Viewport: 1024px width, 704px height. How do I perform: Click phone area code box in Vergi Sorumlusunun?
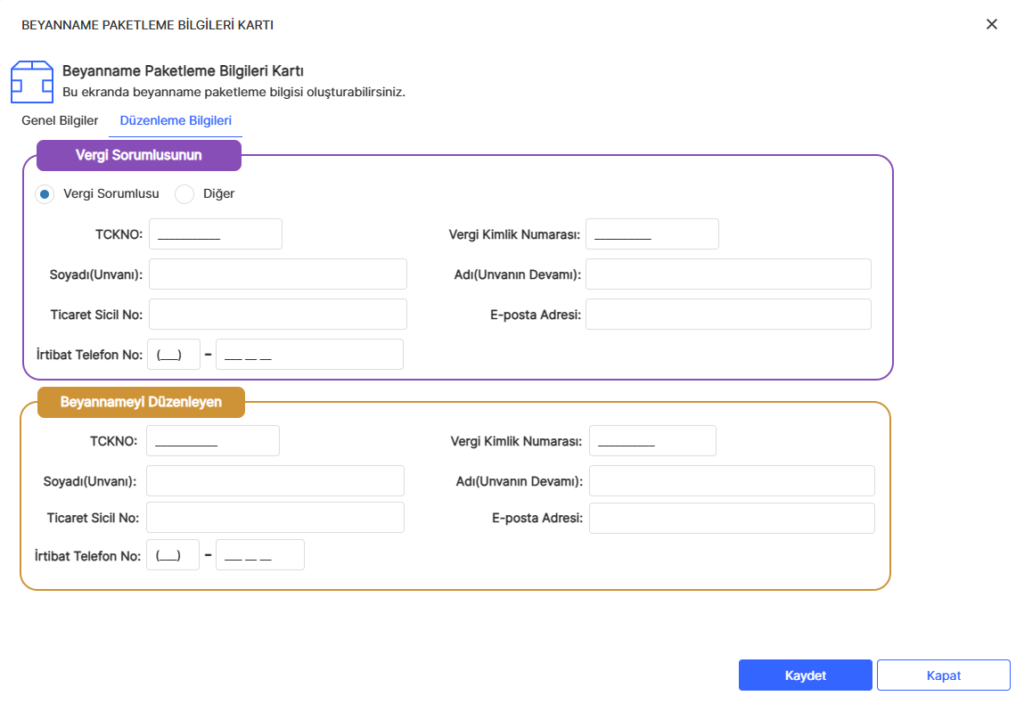[x=173, y=354]
